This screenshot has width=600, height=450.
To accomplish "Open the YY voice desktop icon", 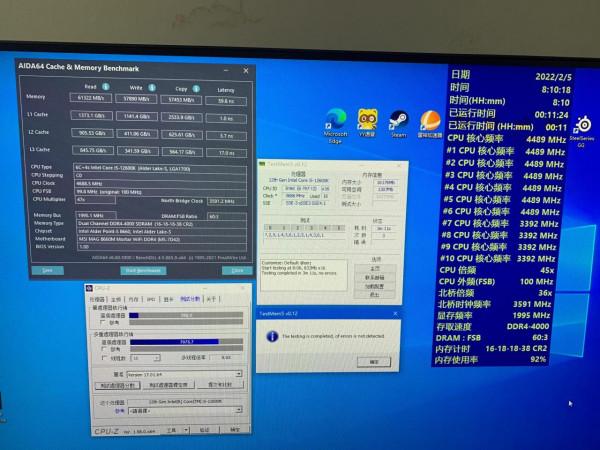I will [x=367, y=122].
